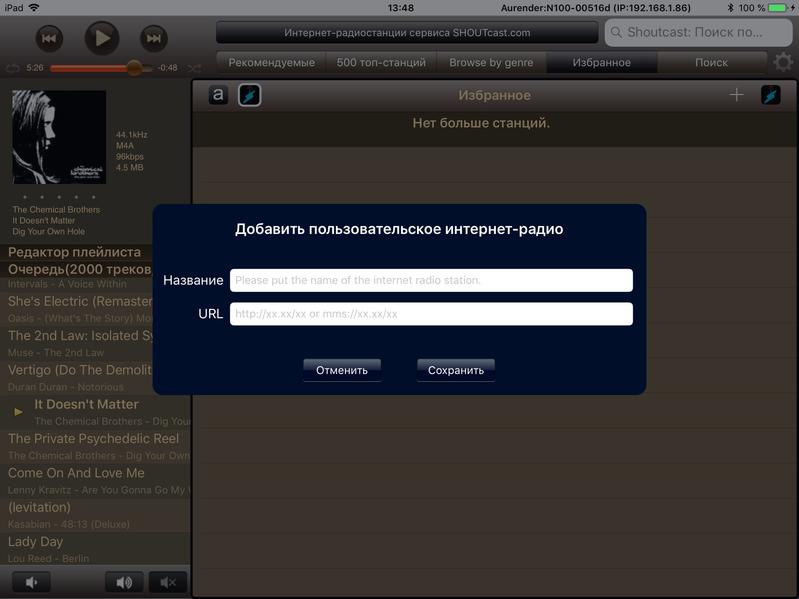The width and height of the screenshot is (799, 599).
Task: Select the 'a' Aurender source icon
Action: click(218, 95)
